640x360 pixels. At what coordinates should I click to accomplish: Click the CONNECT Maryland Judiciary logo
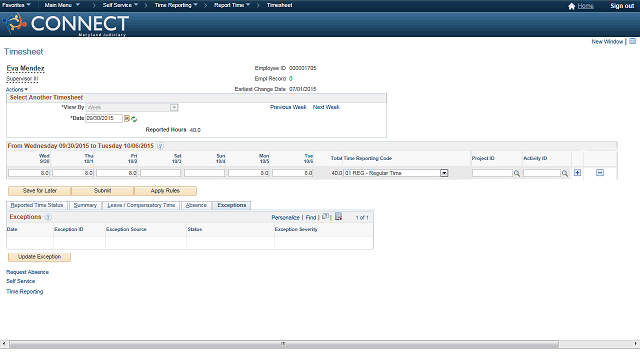(x=66, y=24)
